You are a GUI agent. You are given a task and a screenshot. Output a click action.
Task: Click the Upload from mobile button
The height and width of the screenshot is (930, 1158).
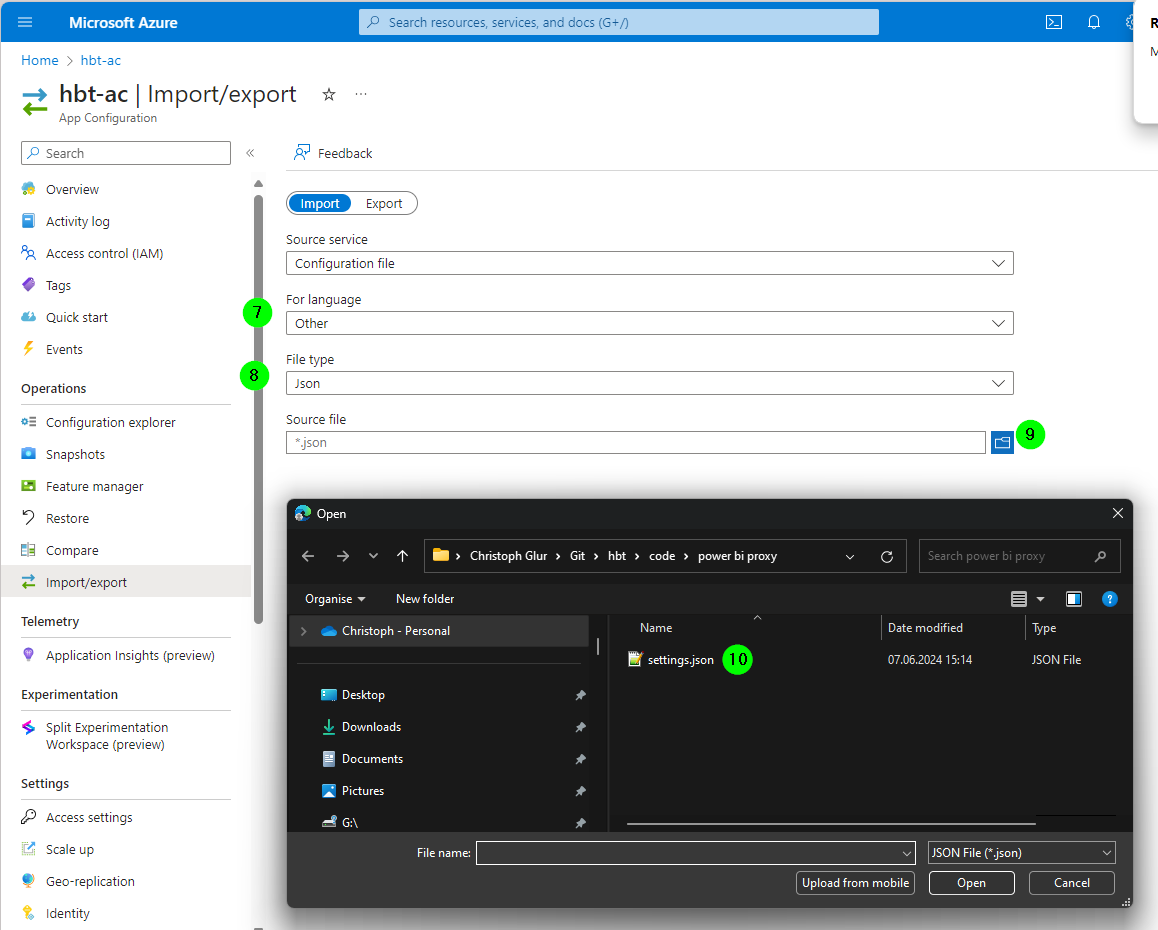click(855, 883)
